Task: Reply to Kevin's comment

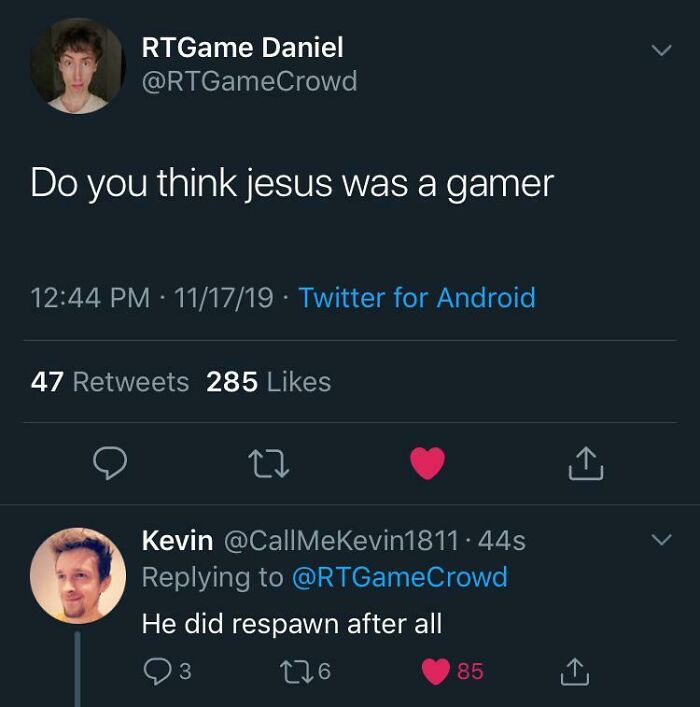Action: (158, 672)
